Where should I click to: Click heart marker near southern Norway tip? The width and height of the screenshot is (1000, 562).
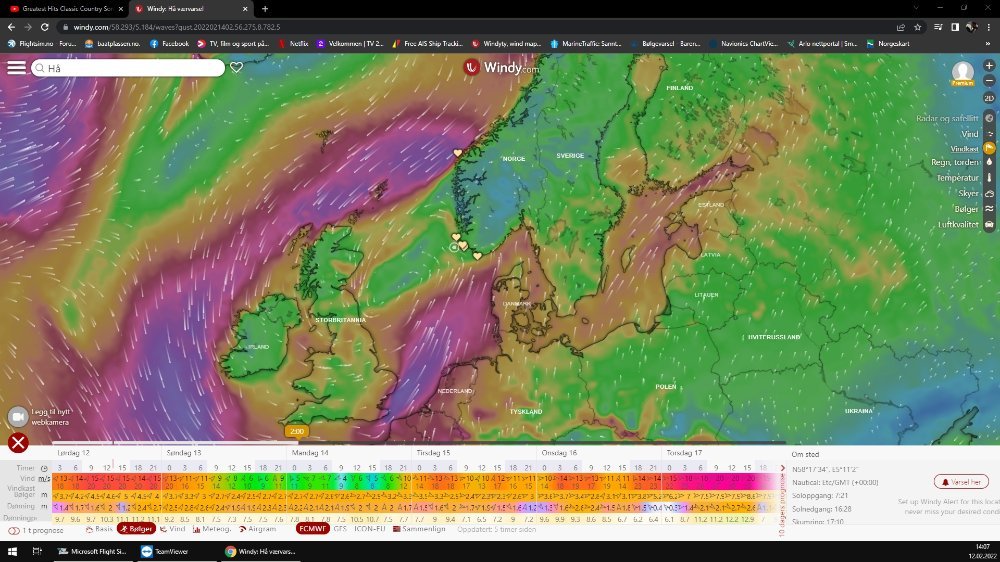(x=477, y=256)
